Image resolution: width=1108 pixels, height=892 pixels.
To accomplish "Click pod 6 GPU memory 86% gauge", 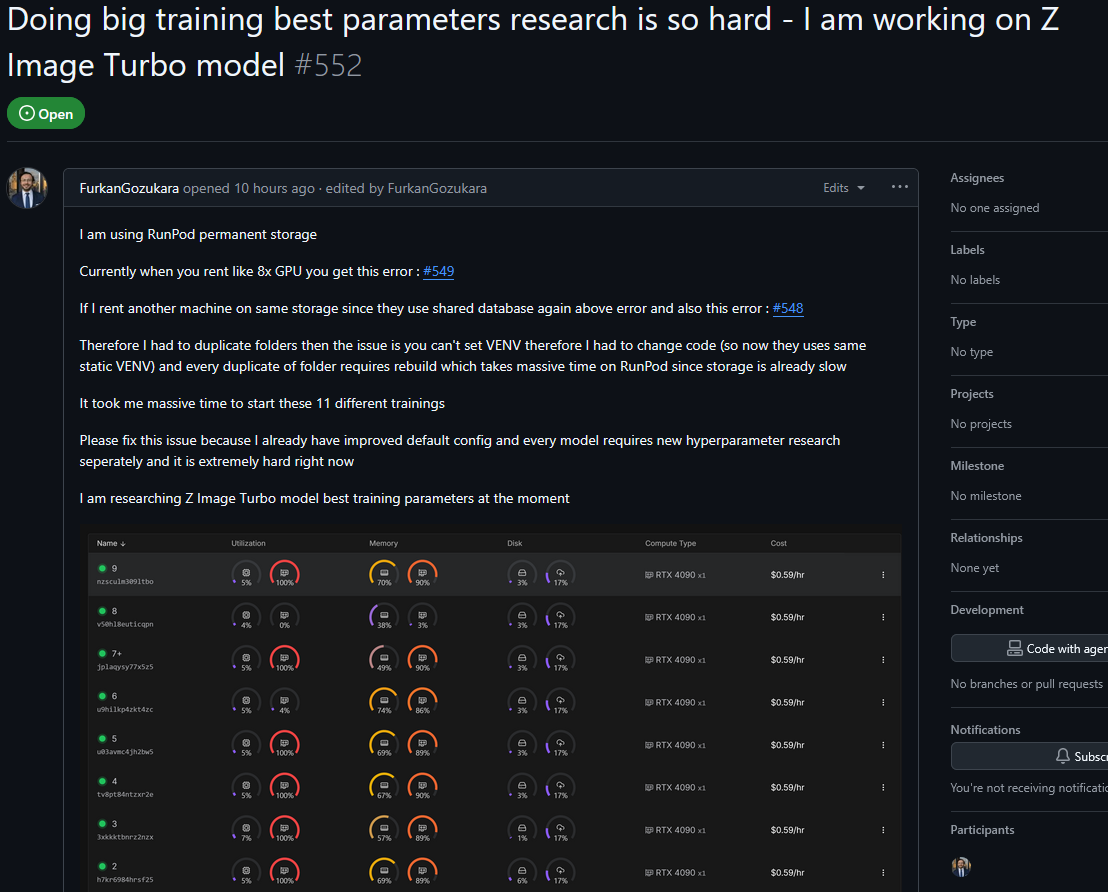I will (423, 702).
